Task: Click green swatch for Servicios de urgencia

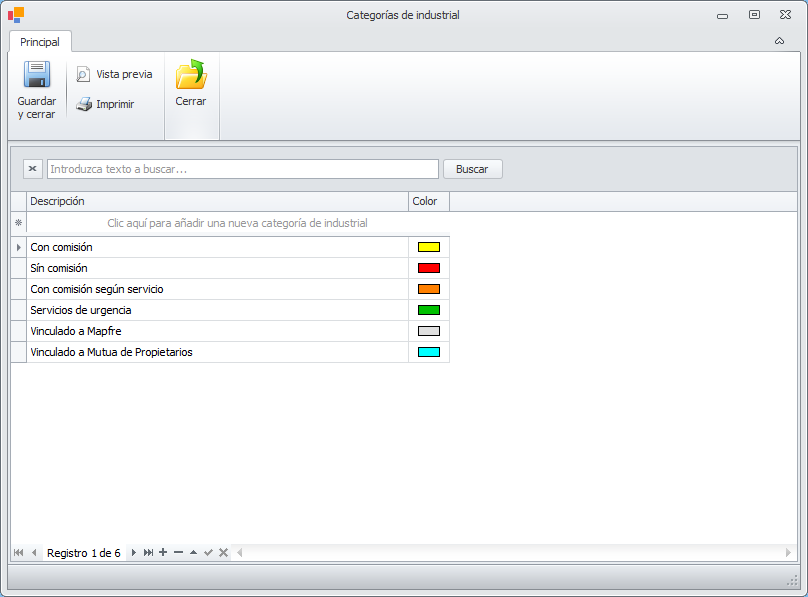Action: pos(429,310)
